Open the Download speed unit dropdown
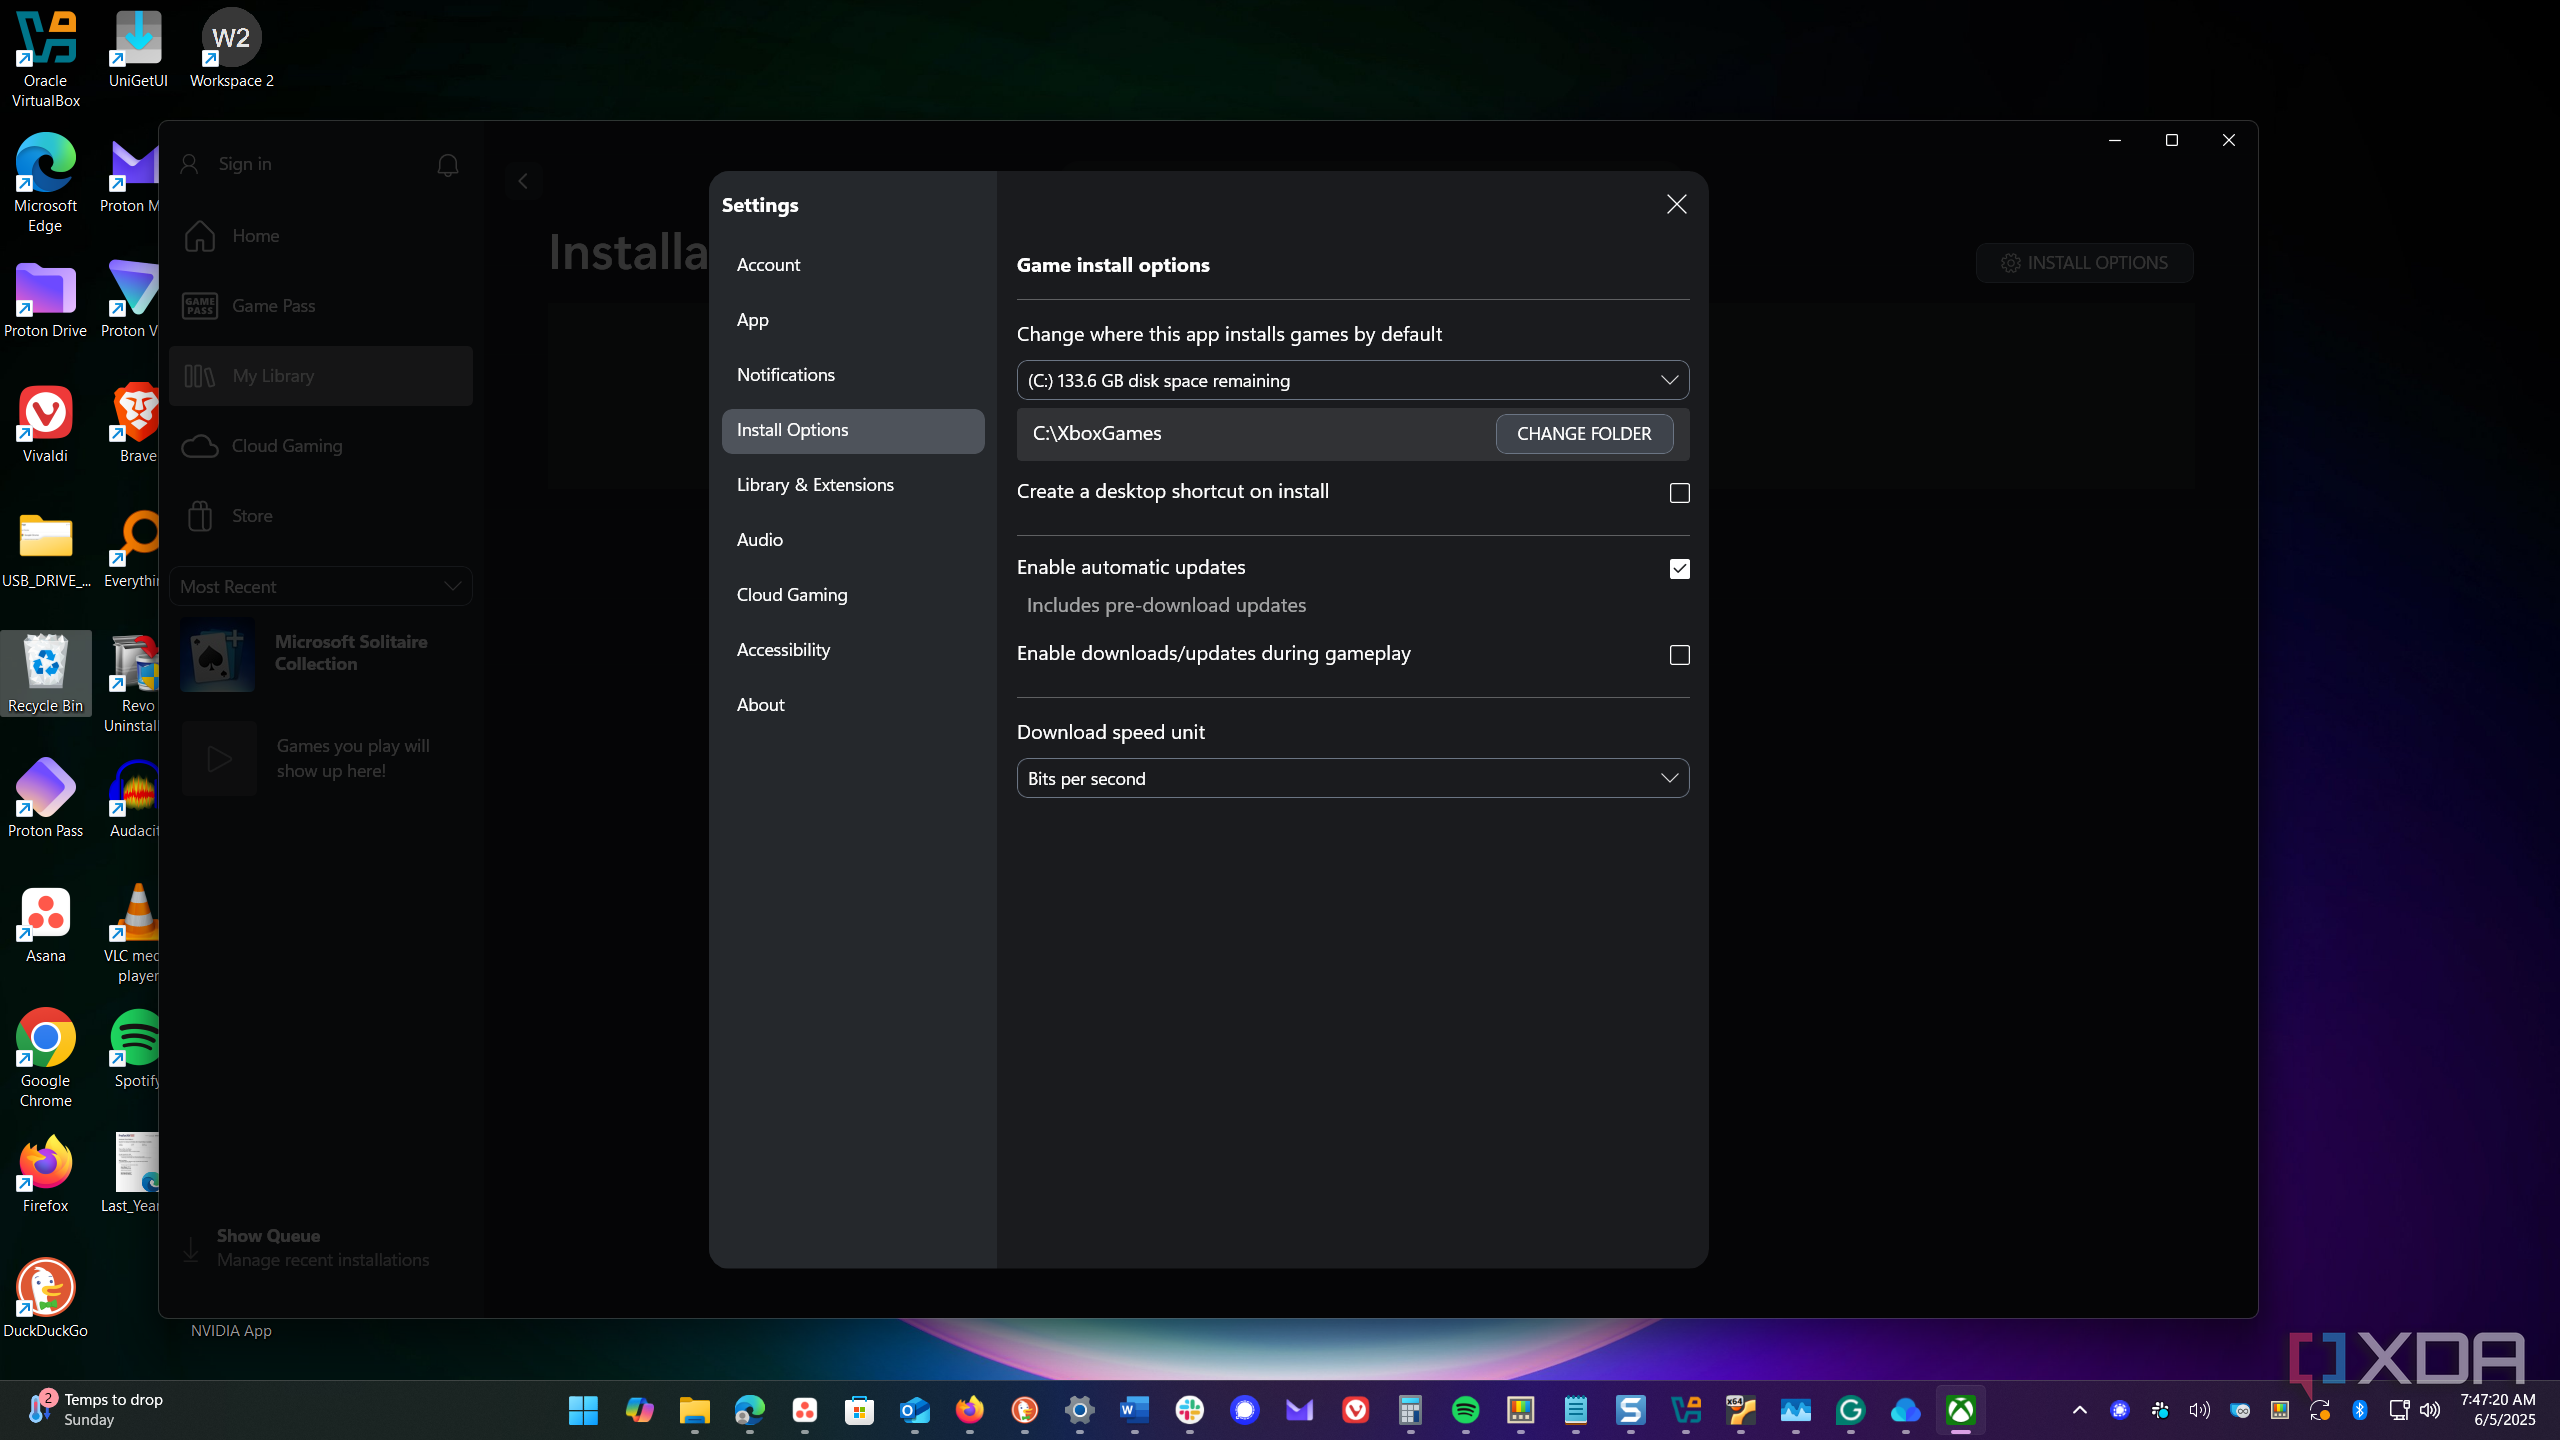This screenshot has height=1440, width=2560. pyautogui.click(x=1353, y=778)
